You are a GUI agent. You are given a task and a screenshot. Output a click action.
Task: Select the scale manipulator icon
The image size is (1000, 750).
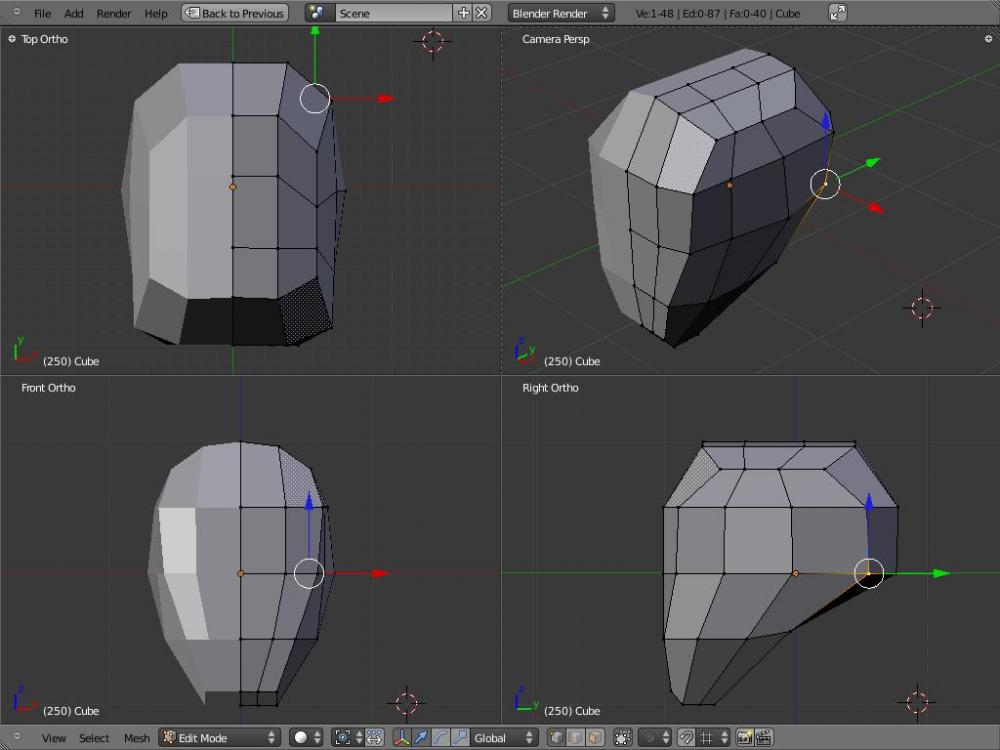tap(459, 738)
